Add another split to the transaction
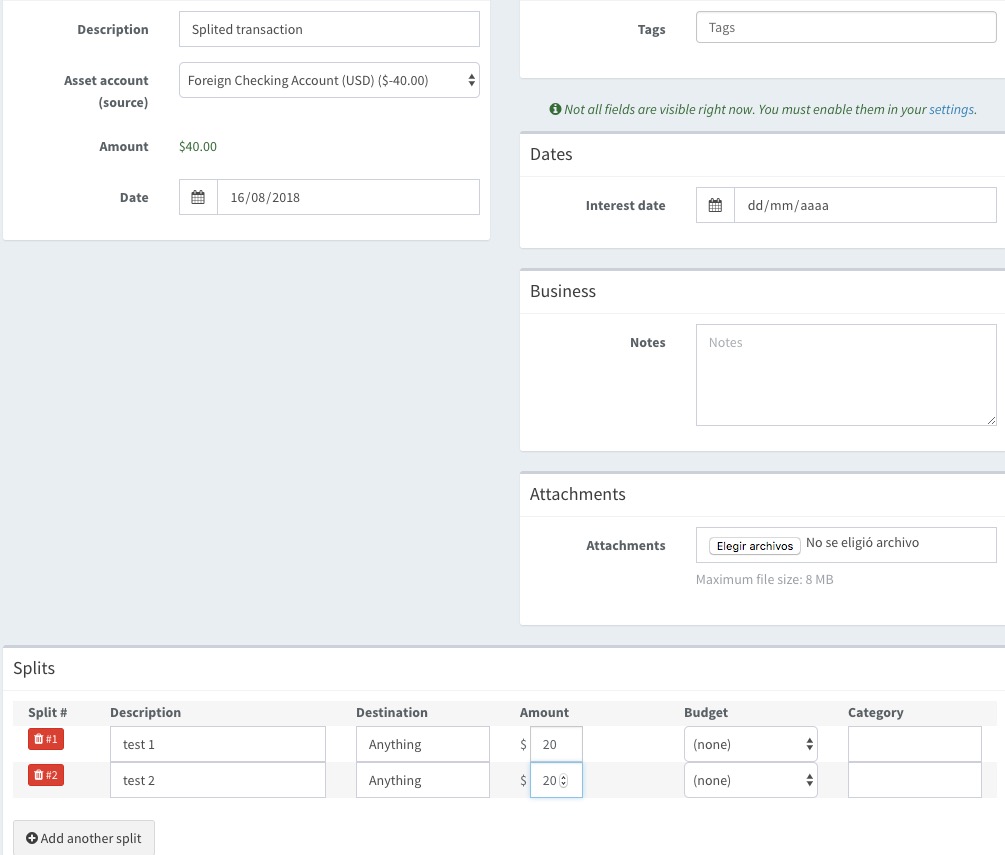Screen dimensions: 1005x855 point(83,838)
